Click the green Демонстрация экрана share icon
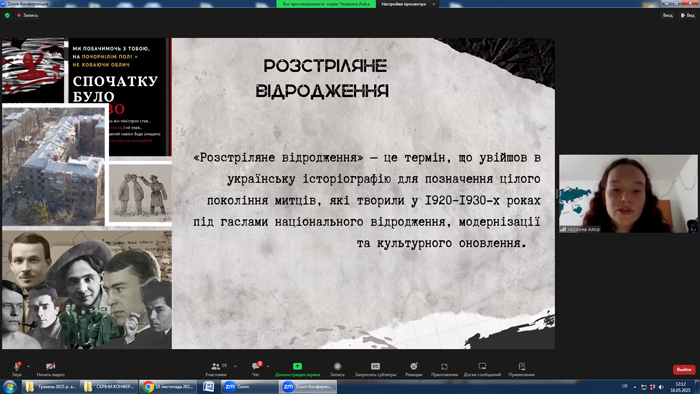Viewport: 700px width, 394px height. (x=297, y=366)
